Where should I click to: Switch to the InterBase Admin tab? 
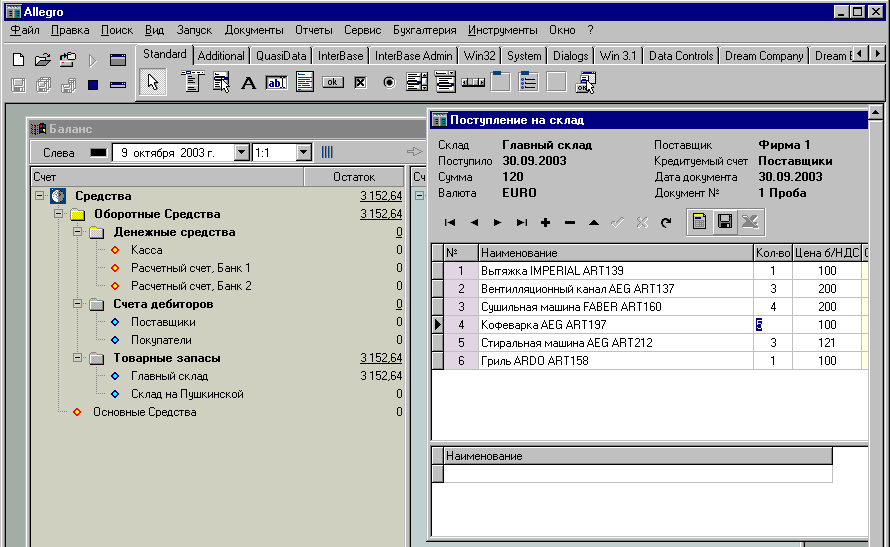(414, 56)
